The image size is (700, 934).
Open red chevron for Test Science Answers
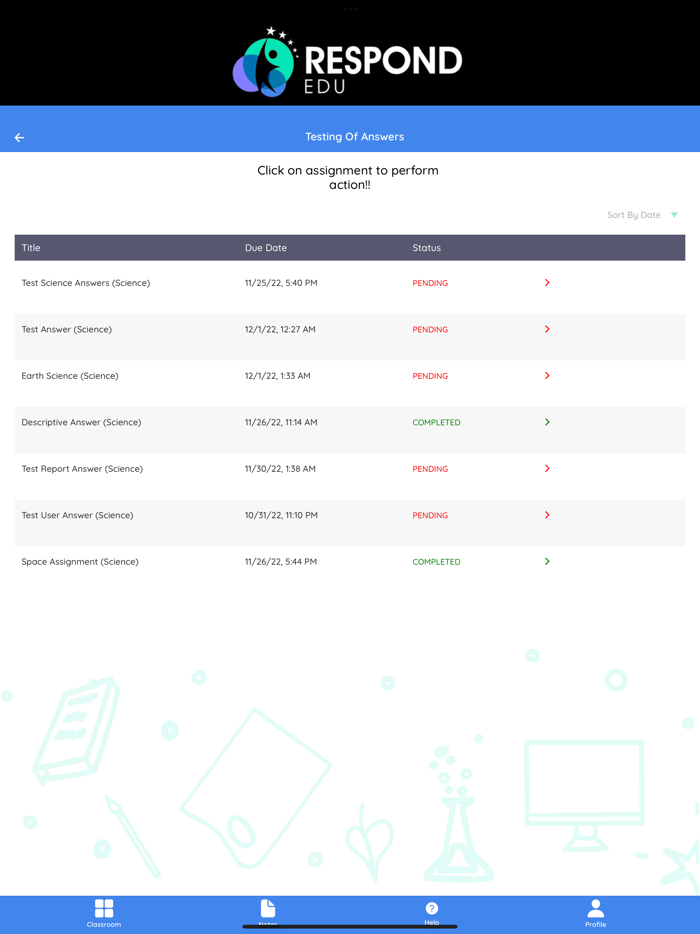pyautogui.click(x=547, y=282)
